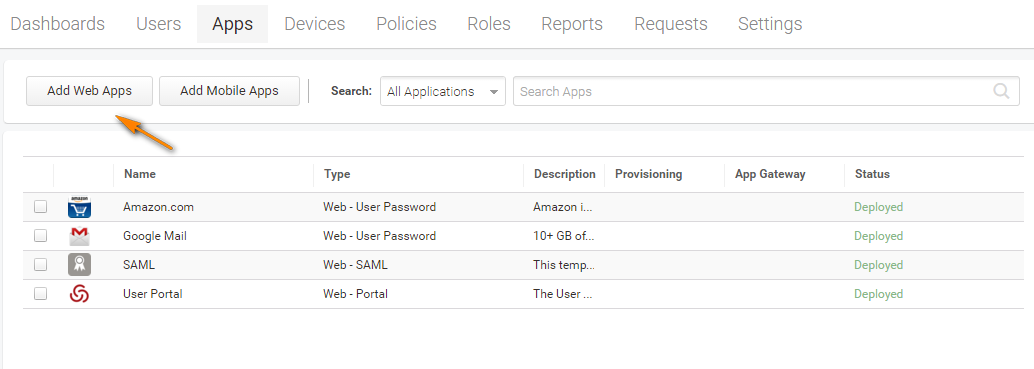Image resolution: width=1034 pixels, height=369 pixels.
Task: Click the Google Mail envelope icon
Action: coord(79,236)
